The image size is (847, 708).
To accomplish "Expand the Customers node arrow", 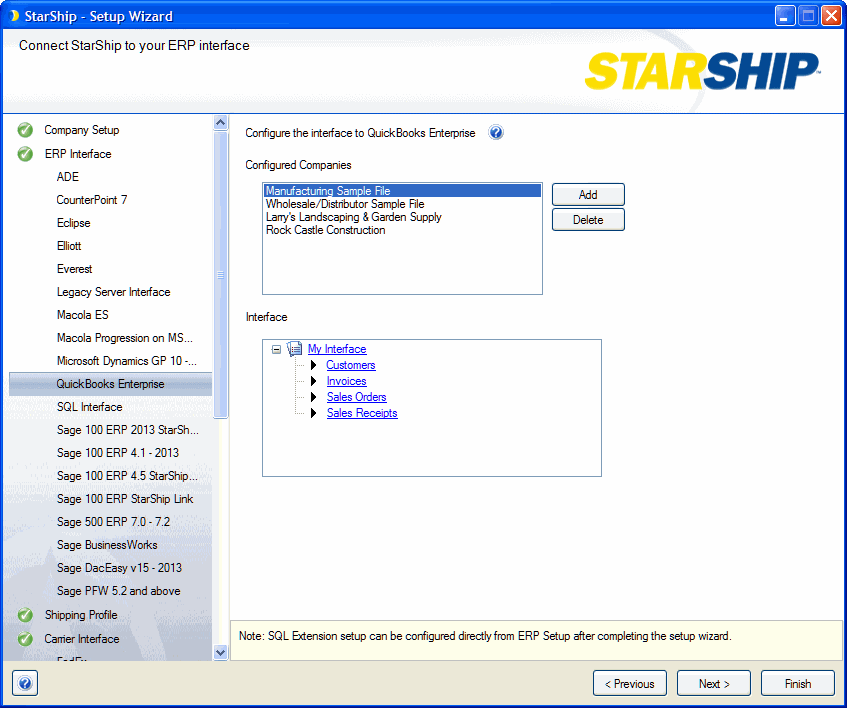I will [x=313, y=365].
